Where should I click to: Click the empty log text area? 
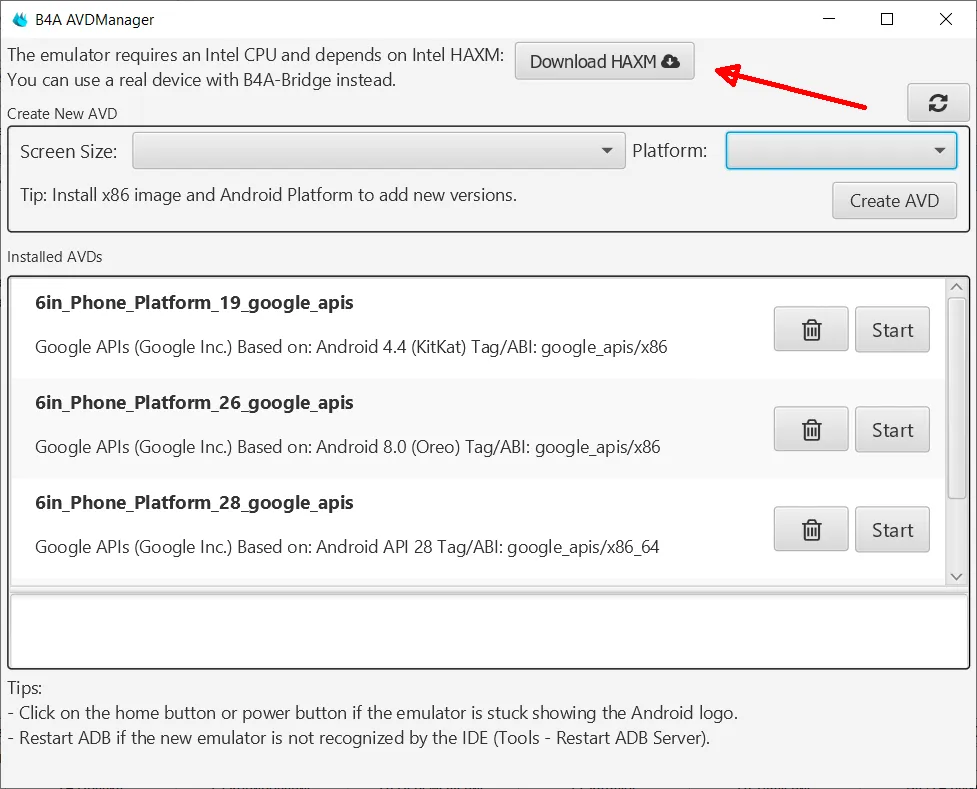489,631
